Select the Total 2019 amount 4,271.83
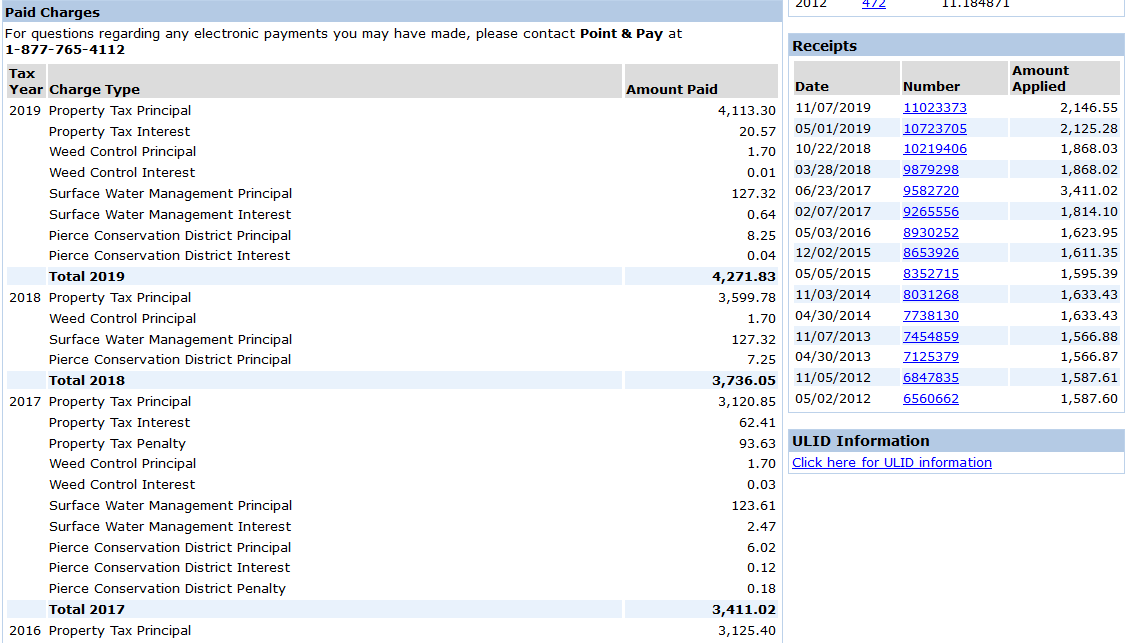The height and width of the screenshot is (643, 1131). (x=744, y=276)
